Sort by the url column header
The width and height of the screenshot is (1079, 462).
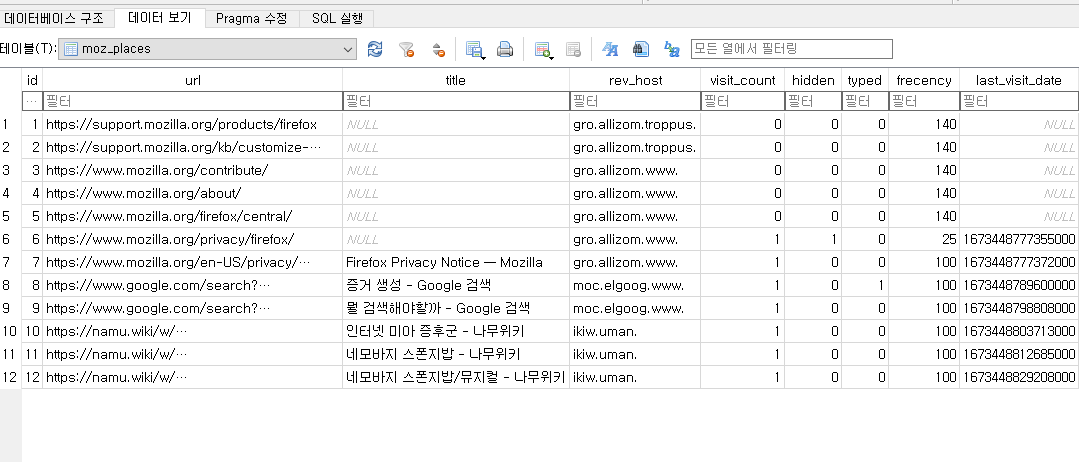pos(193,80)
